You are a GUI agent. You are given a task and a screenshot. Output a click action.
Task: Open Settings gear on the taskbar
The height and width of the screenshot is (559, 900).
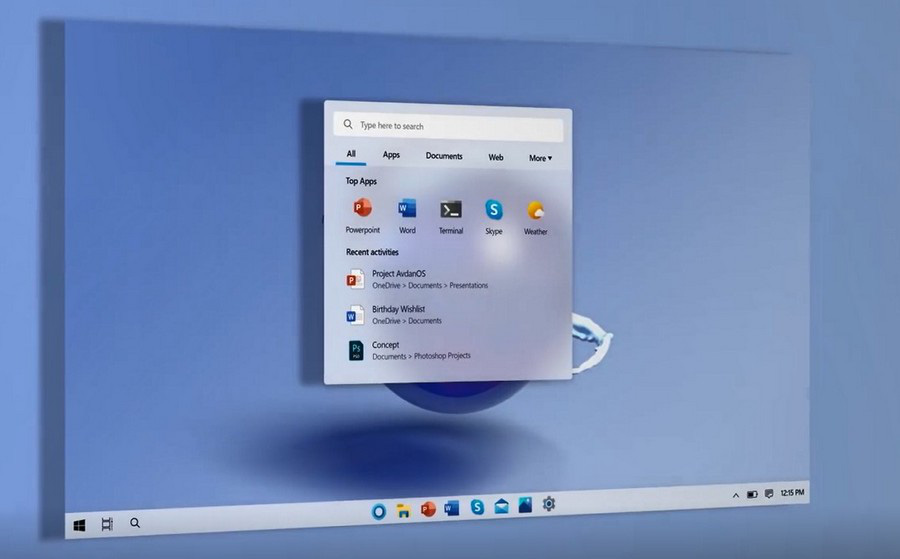click(549, 503)
